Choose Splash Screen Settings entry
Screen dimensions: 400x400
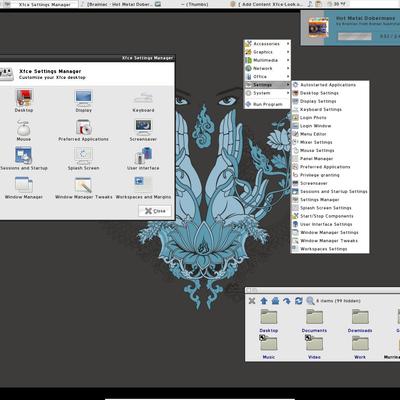330,208
